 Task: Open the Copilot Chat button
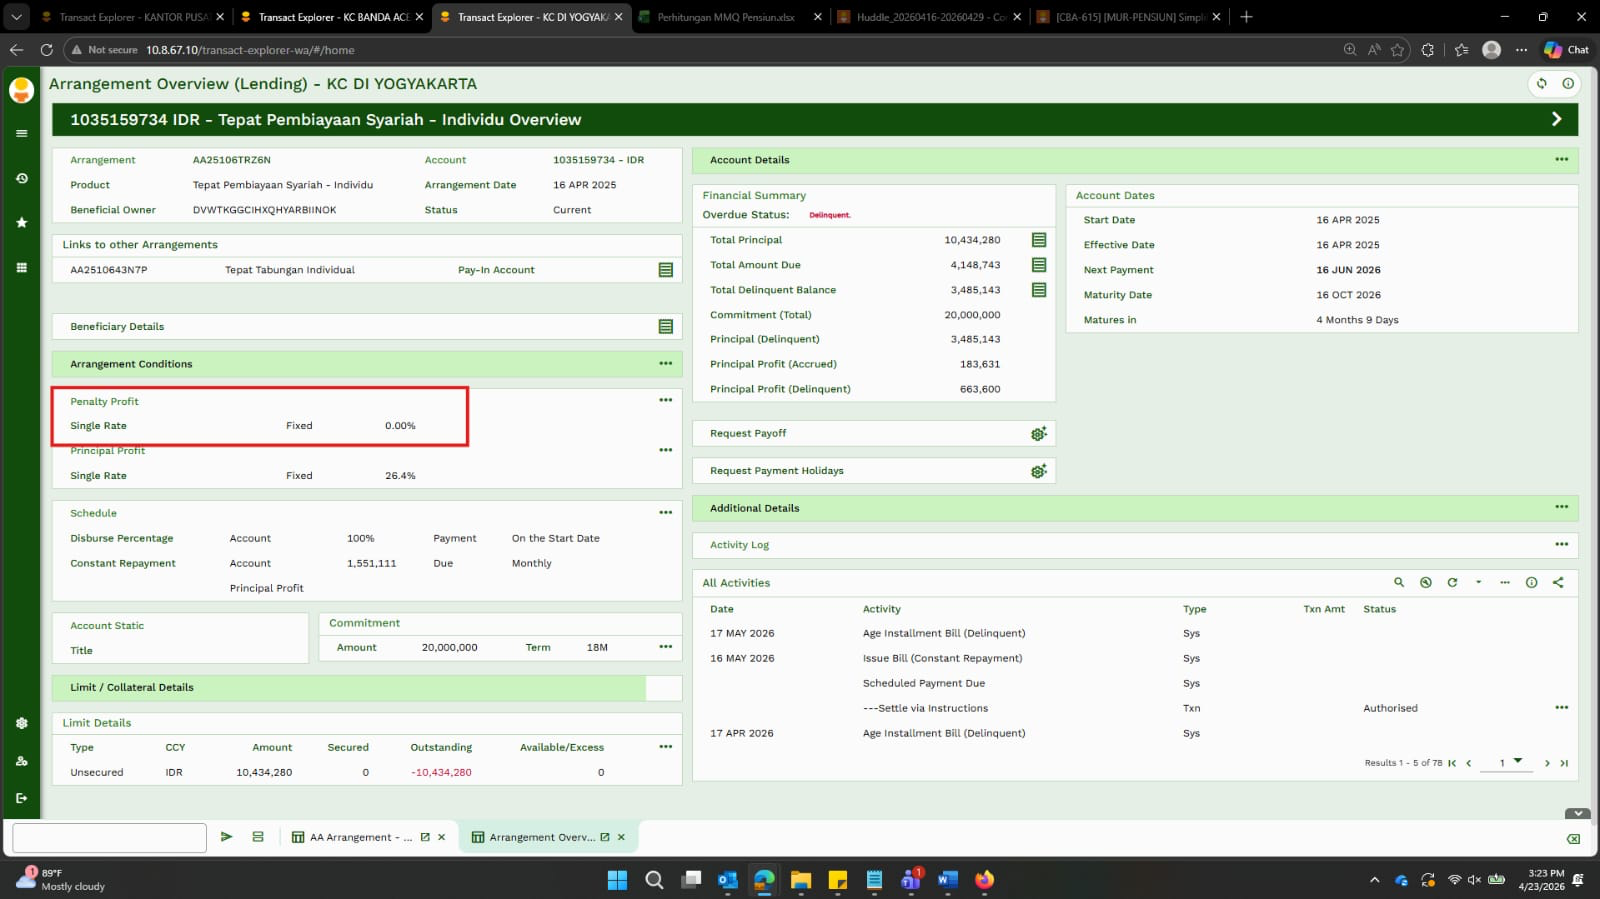point(1566,49)
